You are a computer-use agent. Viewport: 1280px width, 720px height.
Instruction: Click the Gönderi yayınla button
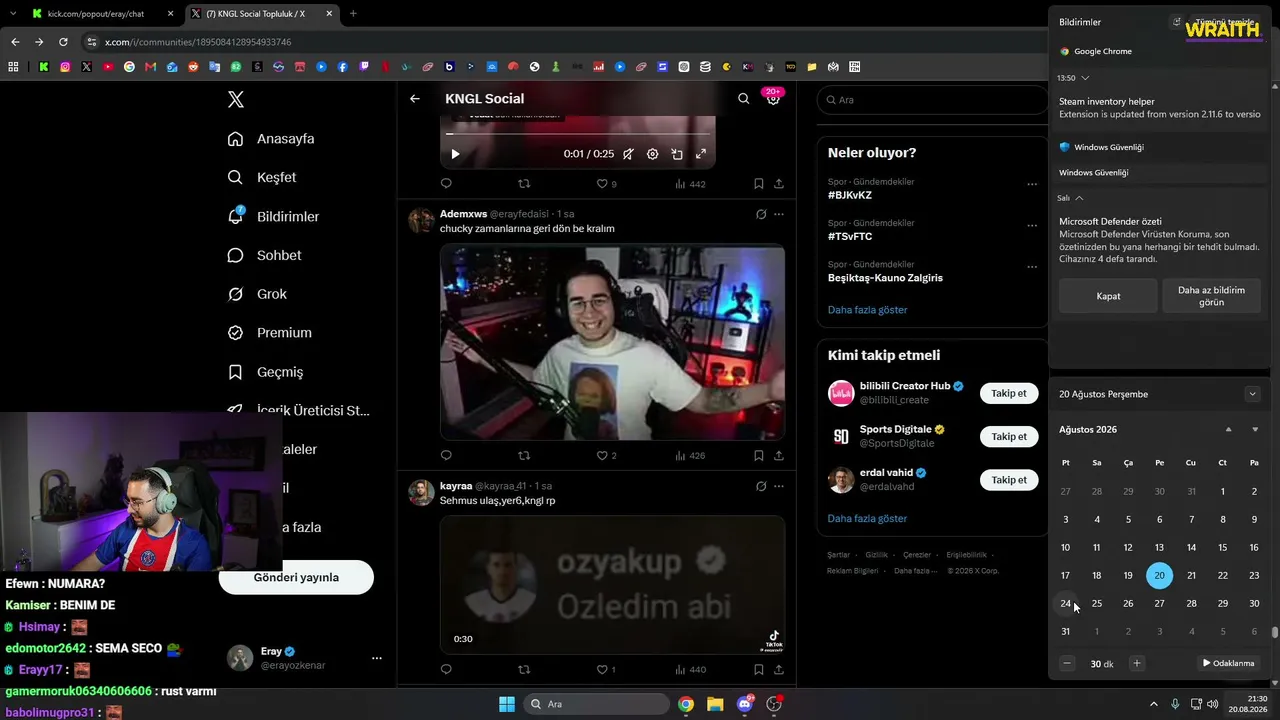[296, 577]
